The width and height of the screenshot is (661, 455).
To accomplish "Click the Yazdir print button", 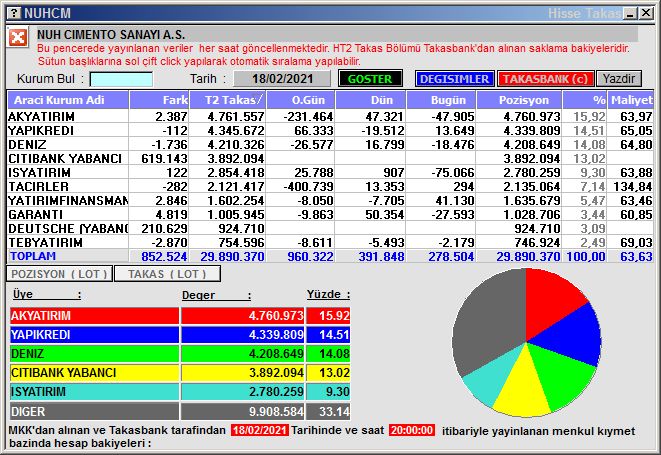I will (x=619, y=79).
